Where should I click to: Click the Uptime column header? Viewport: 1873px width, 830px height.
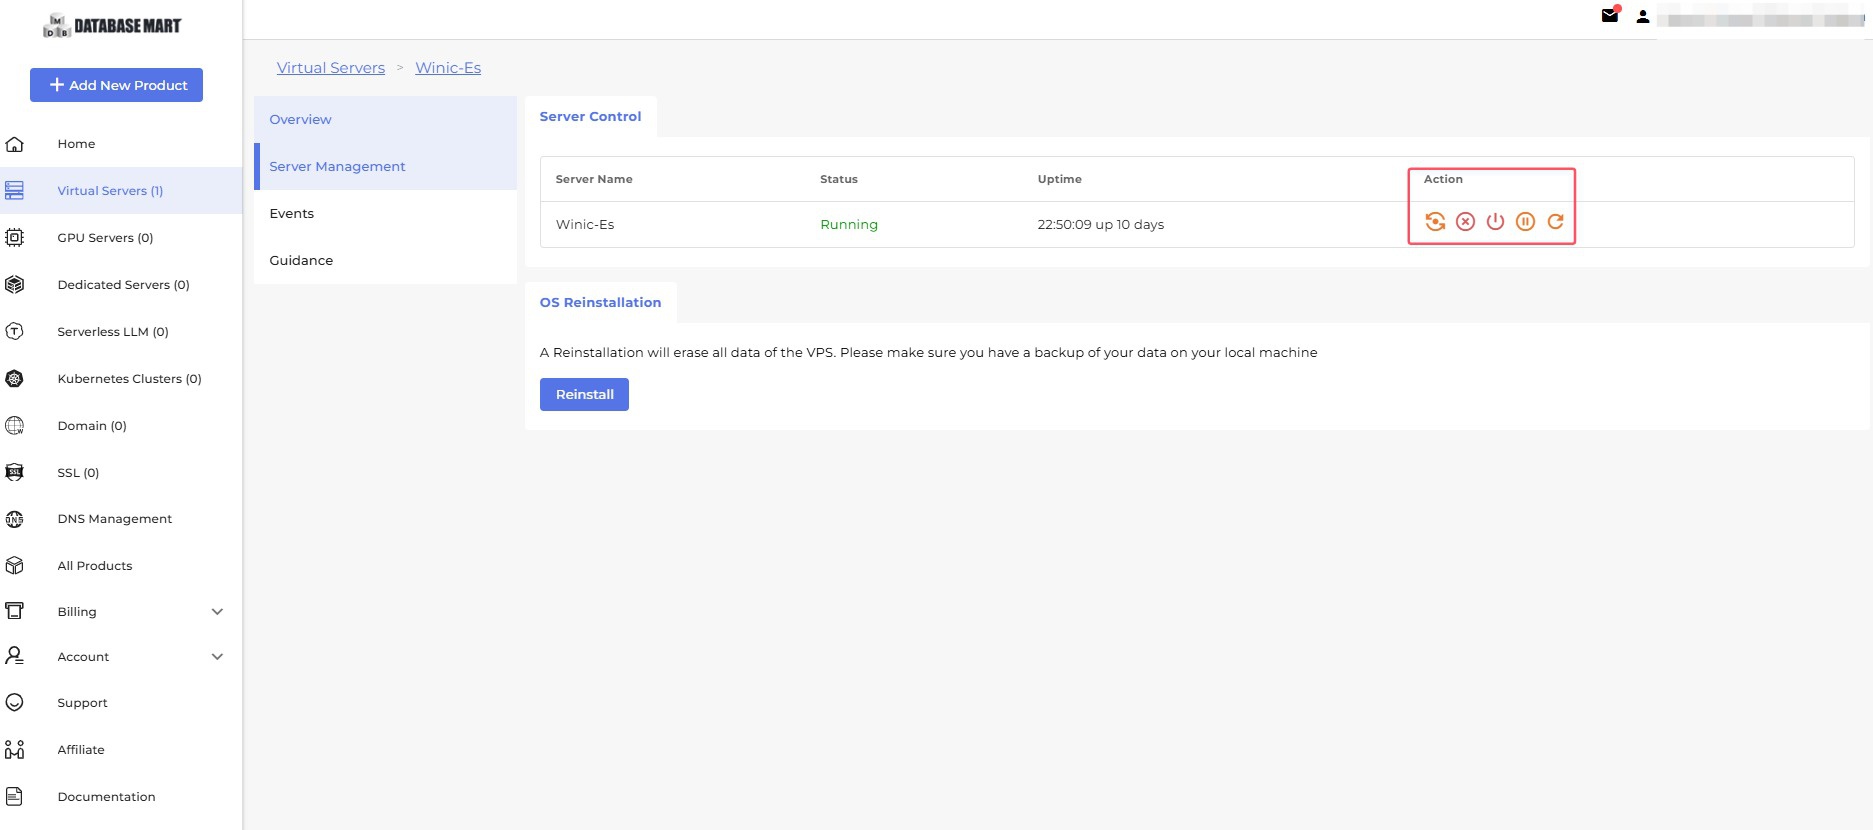[x=1060, y=179]
